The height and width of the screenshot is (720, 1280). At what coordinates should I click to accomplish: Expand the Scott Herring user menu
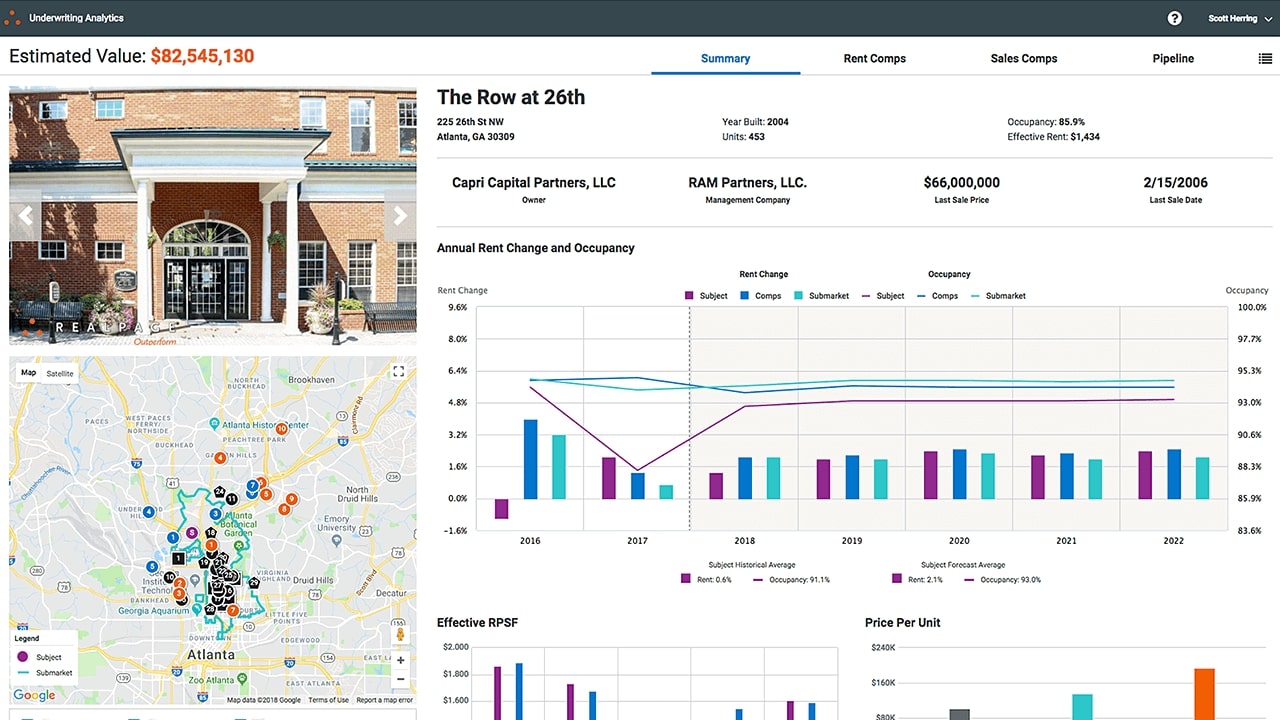[x=1240, y=18]
